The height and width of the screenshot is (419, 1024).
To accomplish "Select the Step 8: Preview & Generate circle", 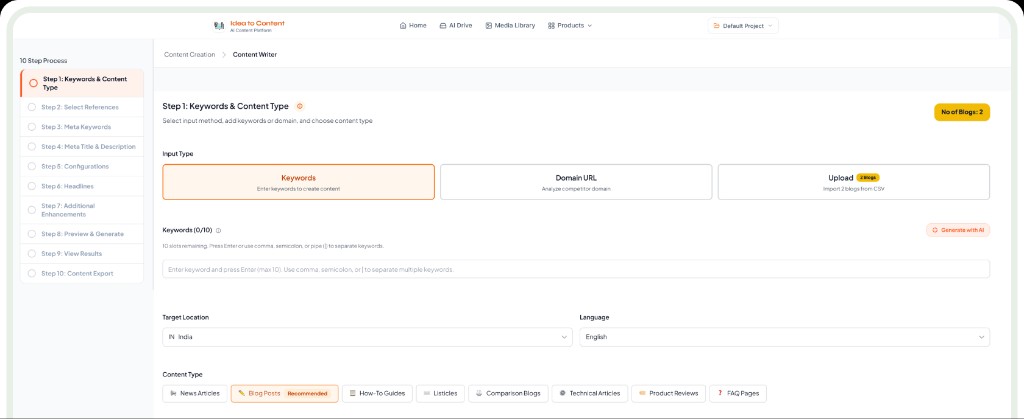I will (32, 234).
